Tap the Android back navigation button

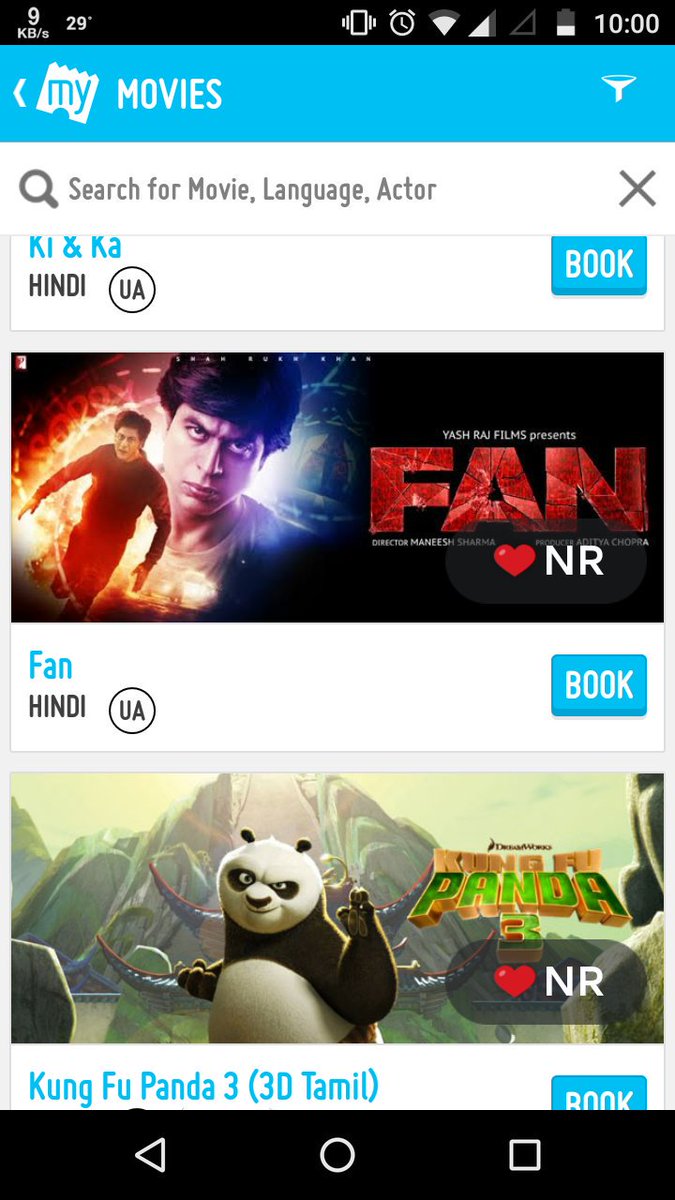point(150,1155)
